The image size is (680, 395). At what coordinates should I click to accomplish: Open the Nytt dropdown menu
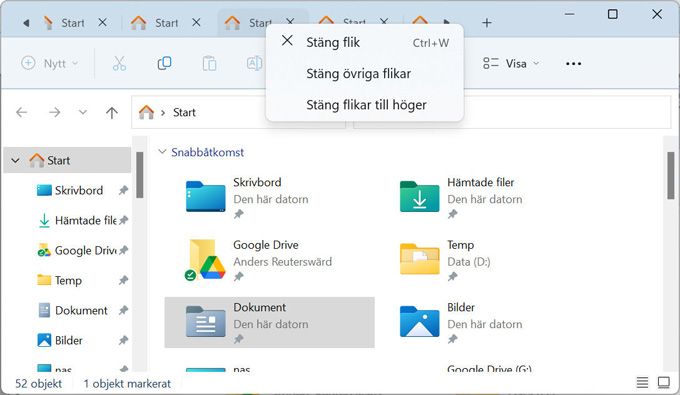click(x=50, y=64)
